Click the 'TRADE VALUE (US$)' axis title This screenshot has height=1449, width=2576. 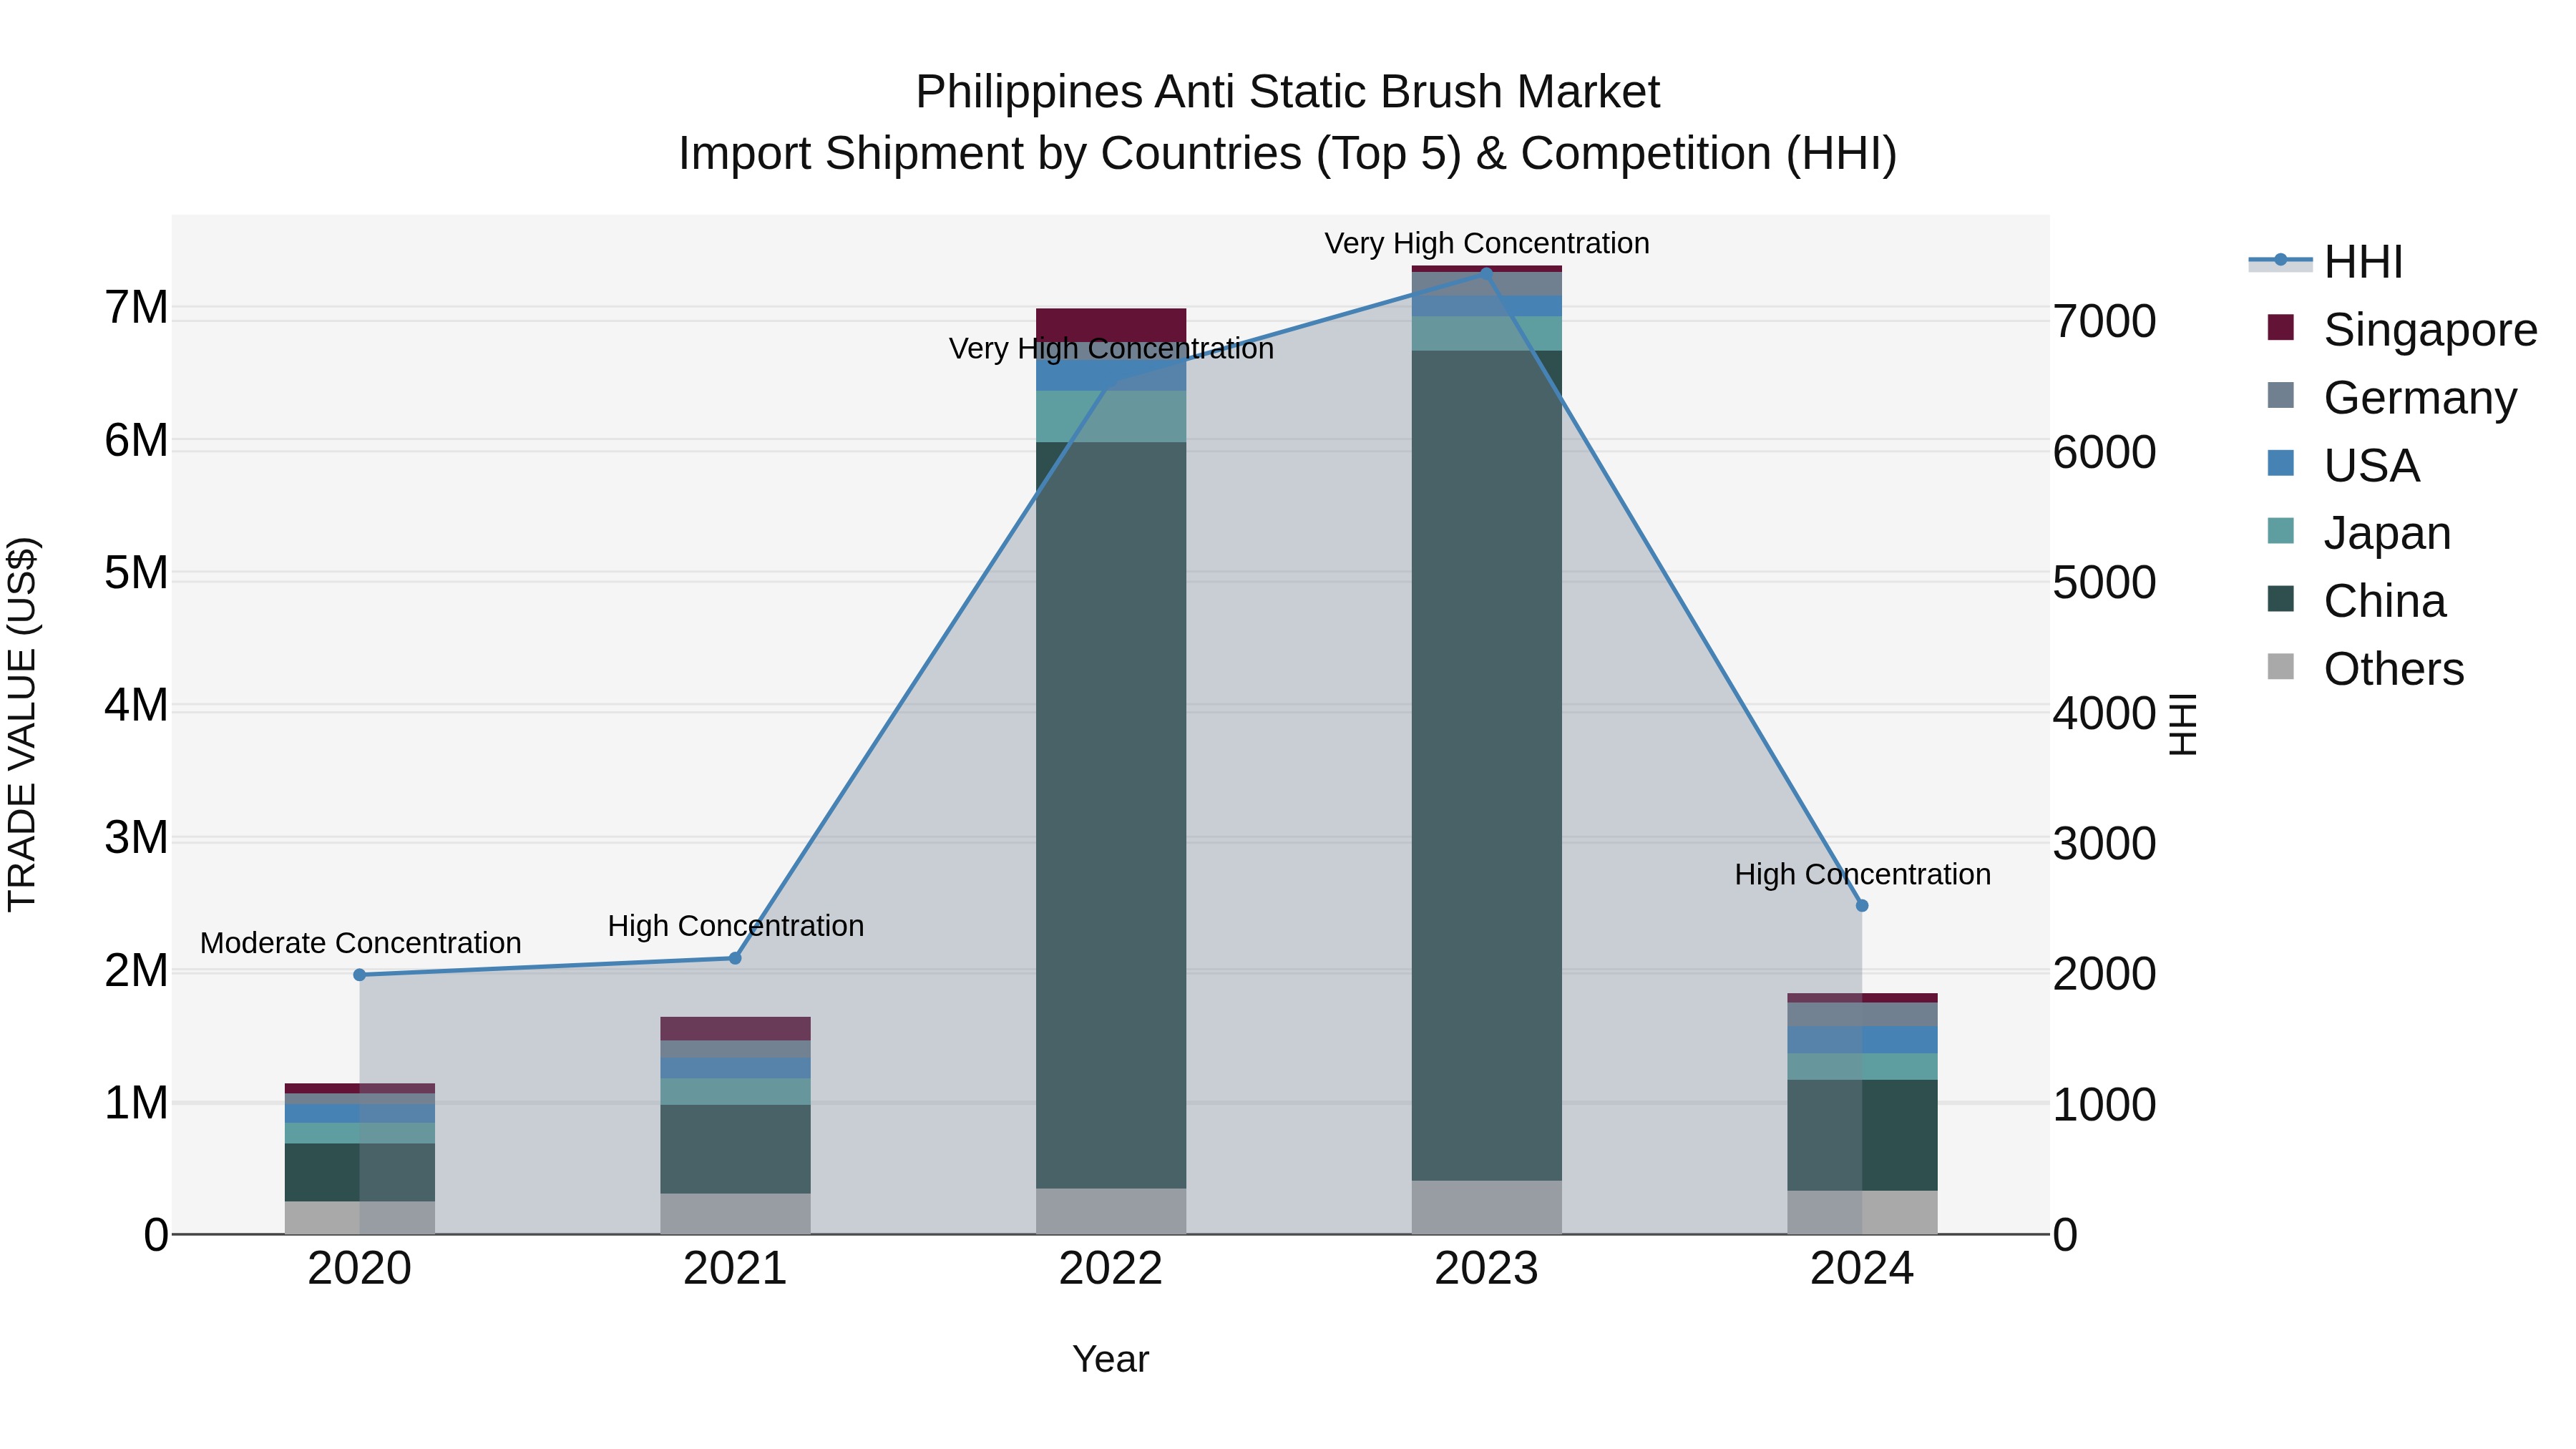[x=22, y=724]
